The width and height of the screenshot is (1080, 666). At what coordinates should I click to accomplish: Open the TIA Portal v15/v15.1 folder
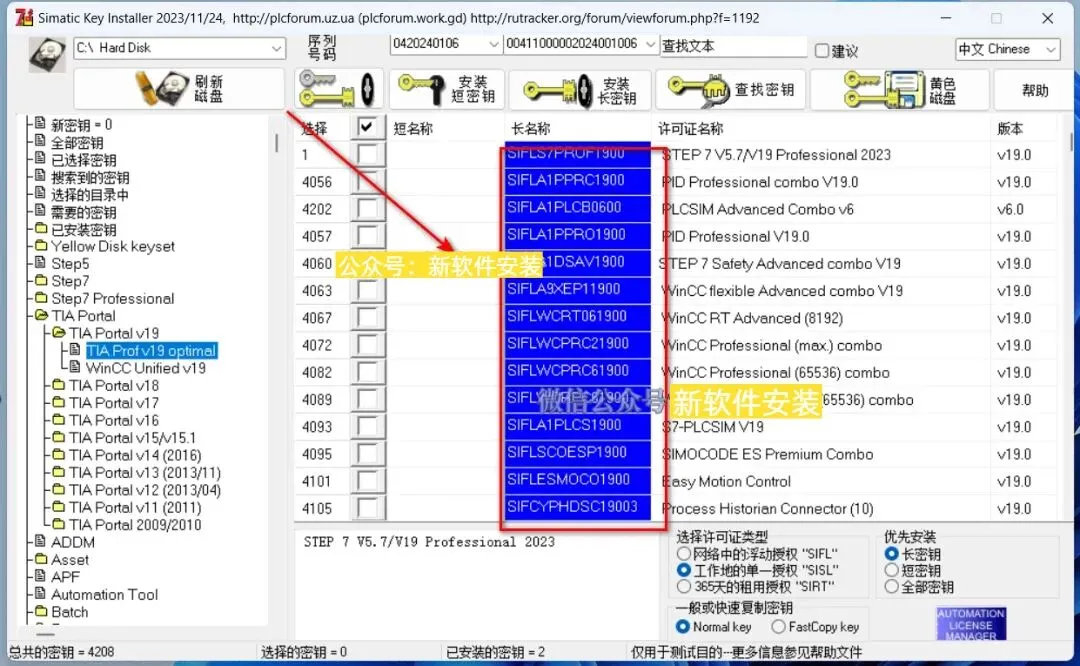tap(132, 438)
